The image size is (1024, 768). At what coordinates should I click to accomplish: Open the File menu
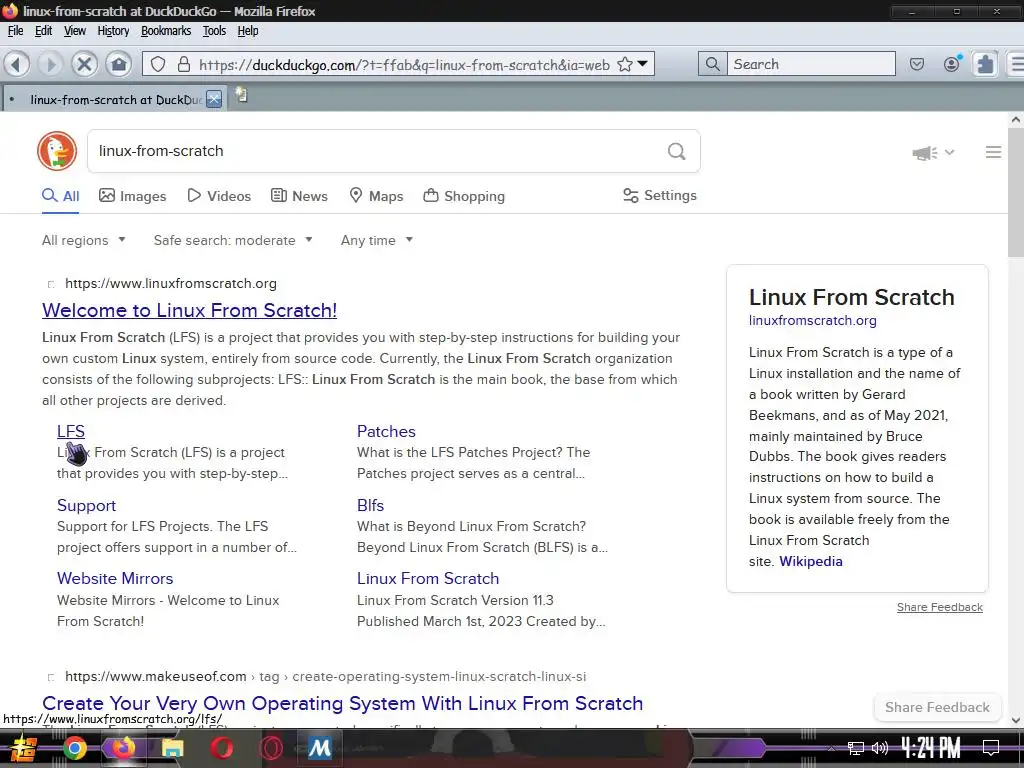tap(15, 31)
